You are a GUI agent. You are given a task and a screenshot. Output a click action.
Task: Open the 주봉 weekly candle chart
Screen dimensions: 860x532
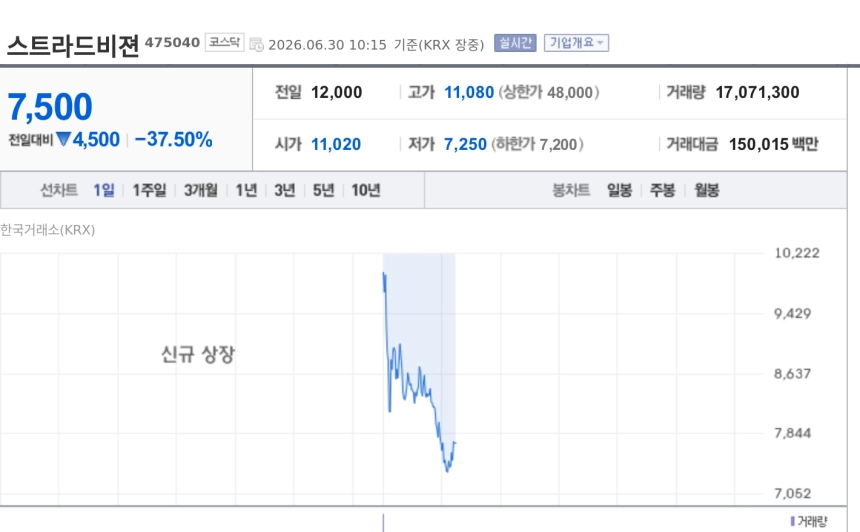tap(663, 190)
